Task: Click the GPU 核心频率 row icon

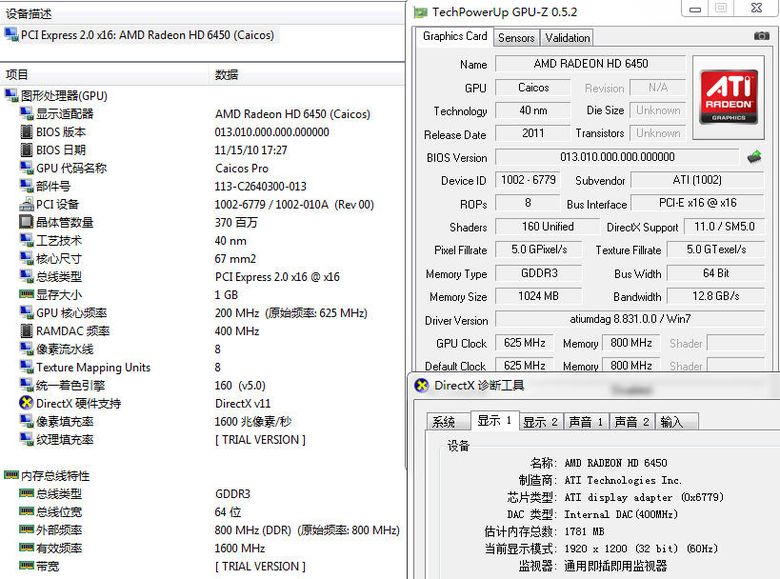Action: tap(26, 312)
